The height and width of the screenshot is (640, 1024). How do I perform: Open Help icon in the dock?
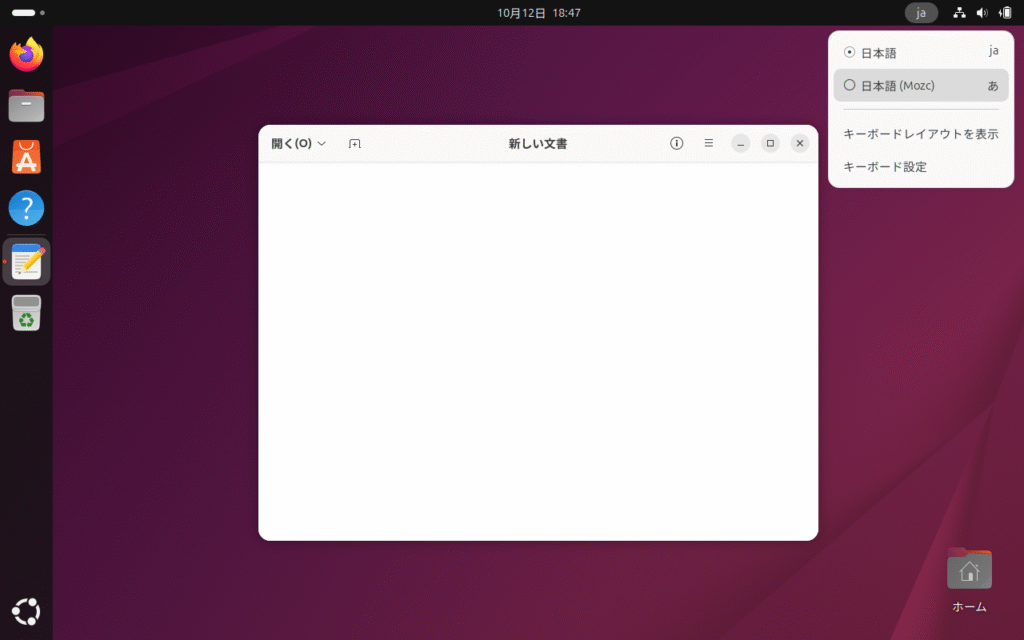coord(27,208)
